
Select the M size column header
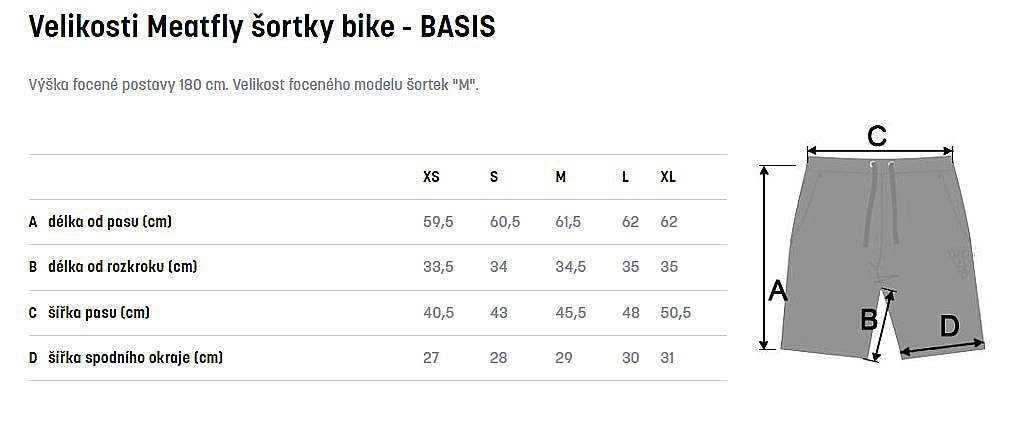click(x=561, y=177)
